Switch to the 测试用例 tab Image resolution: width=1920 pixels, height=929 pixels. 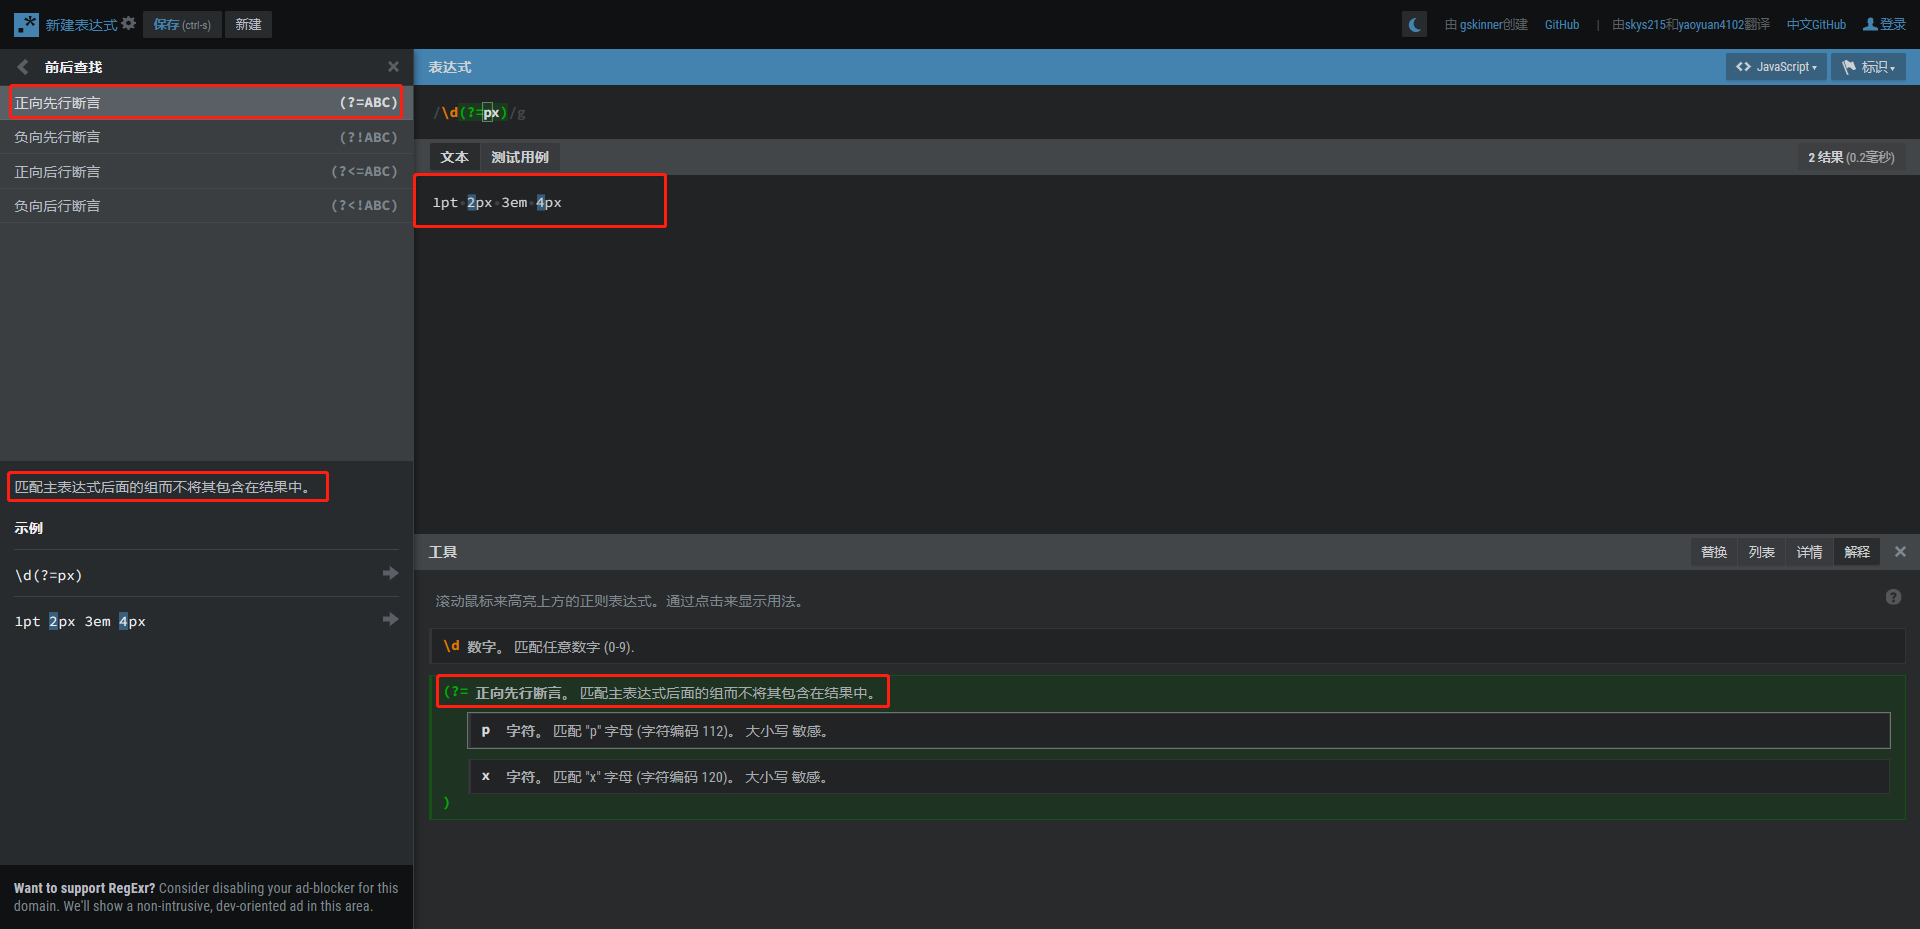tap(519, 157)
